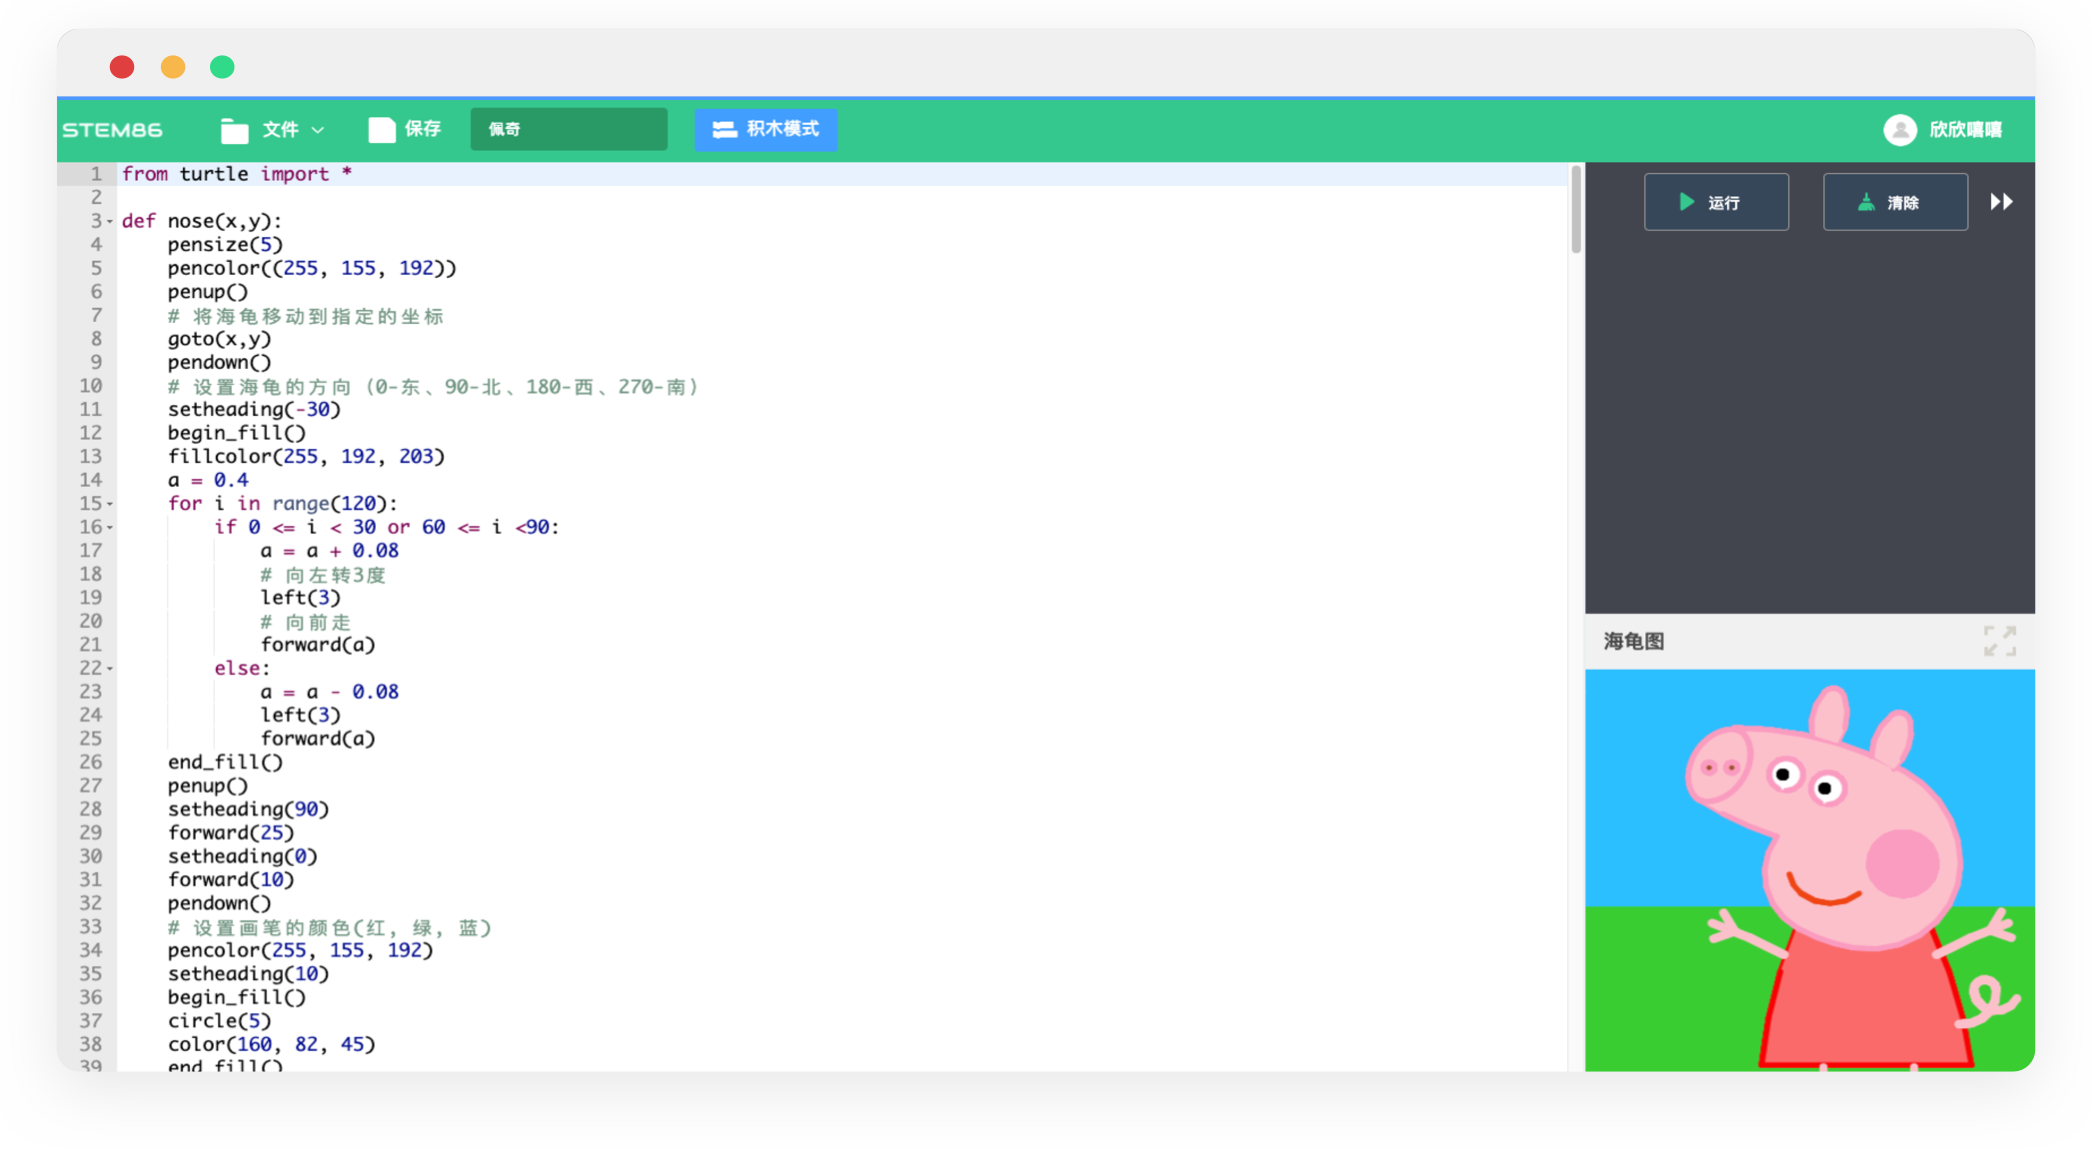Screen dimensions: 2092x1168
Task: Select the broom icon inside 清除
Action: point(1864,201)
